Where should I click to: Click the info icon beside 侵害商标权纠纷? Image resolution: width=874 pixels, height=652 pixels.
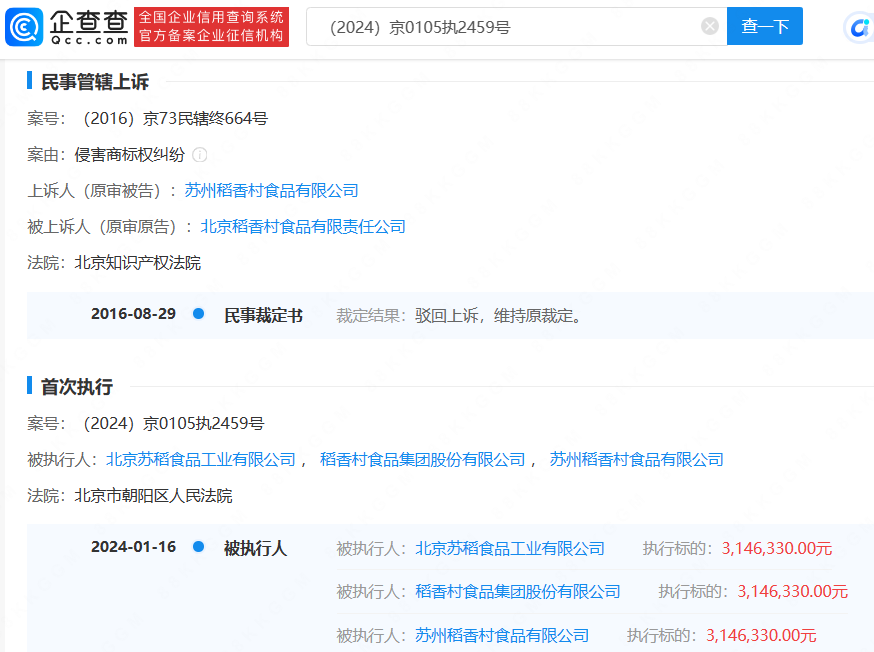[200, 155]
